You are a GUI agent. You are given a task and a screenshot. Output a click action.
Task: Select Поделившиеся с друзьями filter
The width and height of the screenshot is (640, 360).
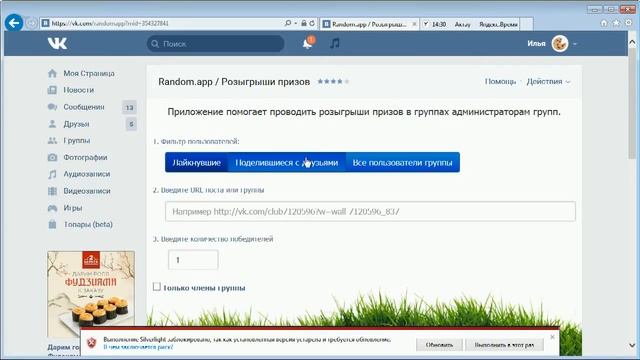click(x=287, y=162)
